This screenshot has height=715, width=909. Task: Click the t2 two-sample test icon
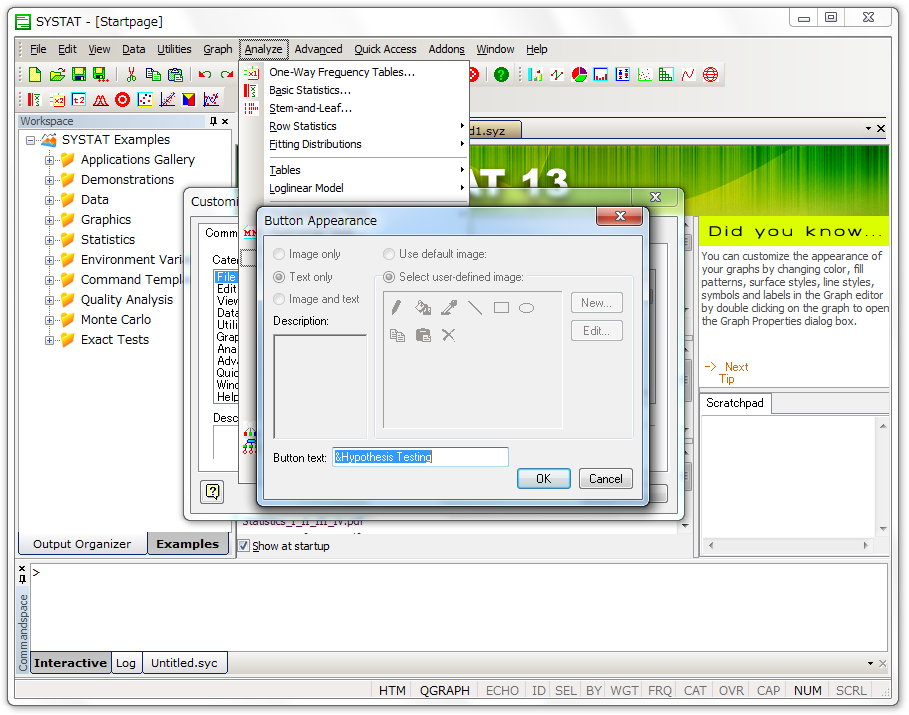click(x=79, y=100)
